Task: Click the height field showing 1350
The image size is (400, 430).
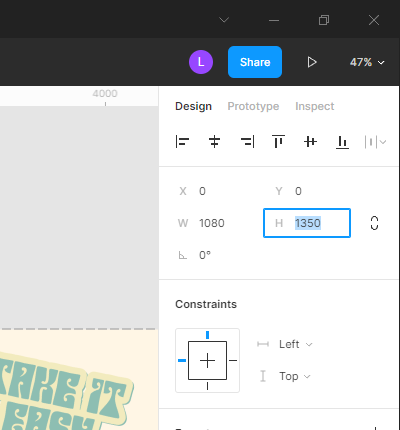Action: pyautogui.click(x=307, y=223)
